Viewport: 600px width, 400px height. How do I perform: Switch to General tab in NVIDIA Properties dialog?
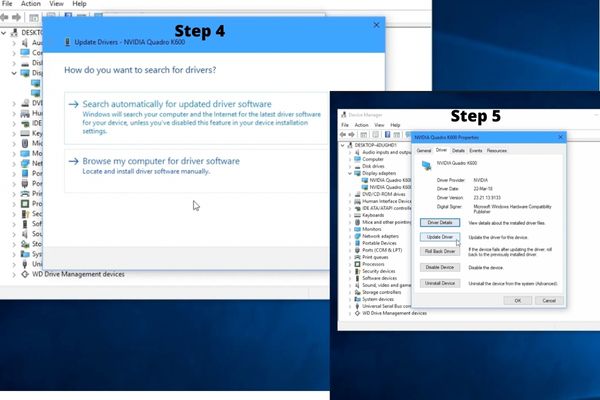point(424,151)
